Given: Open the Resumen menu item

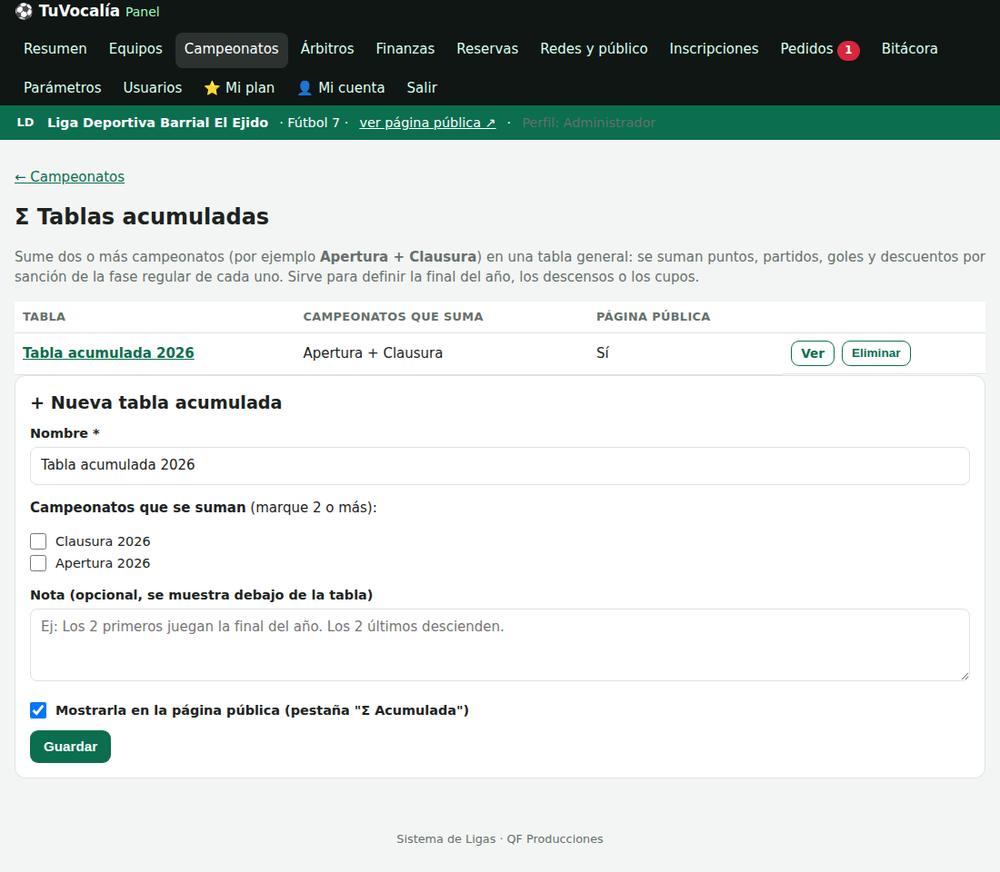Looking at the screenshot, I should point(55,49).
